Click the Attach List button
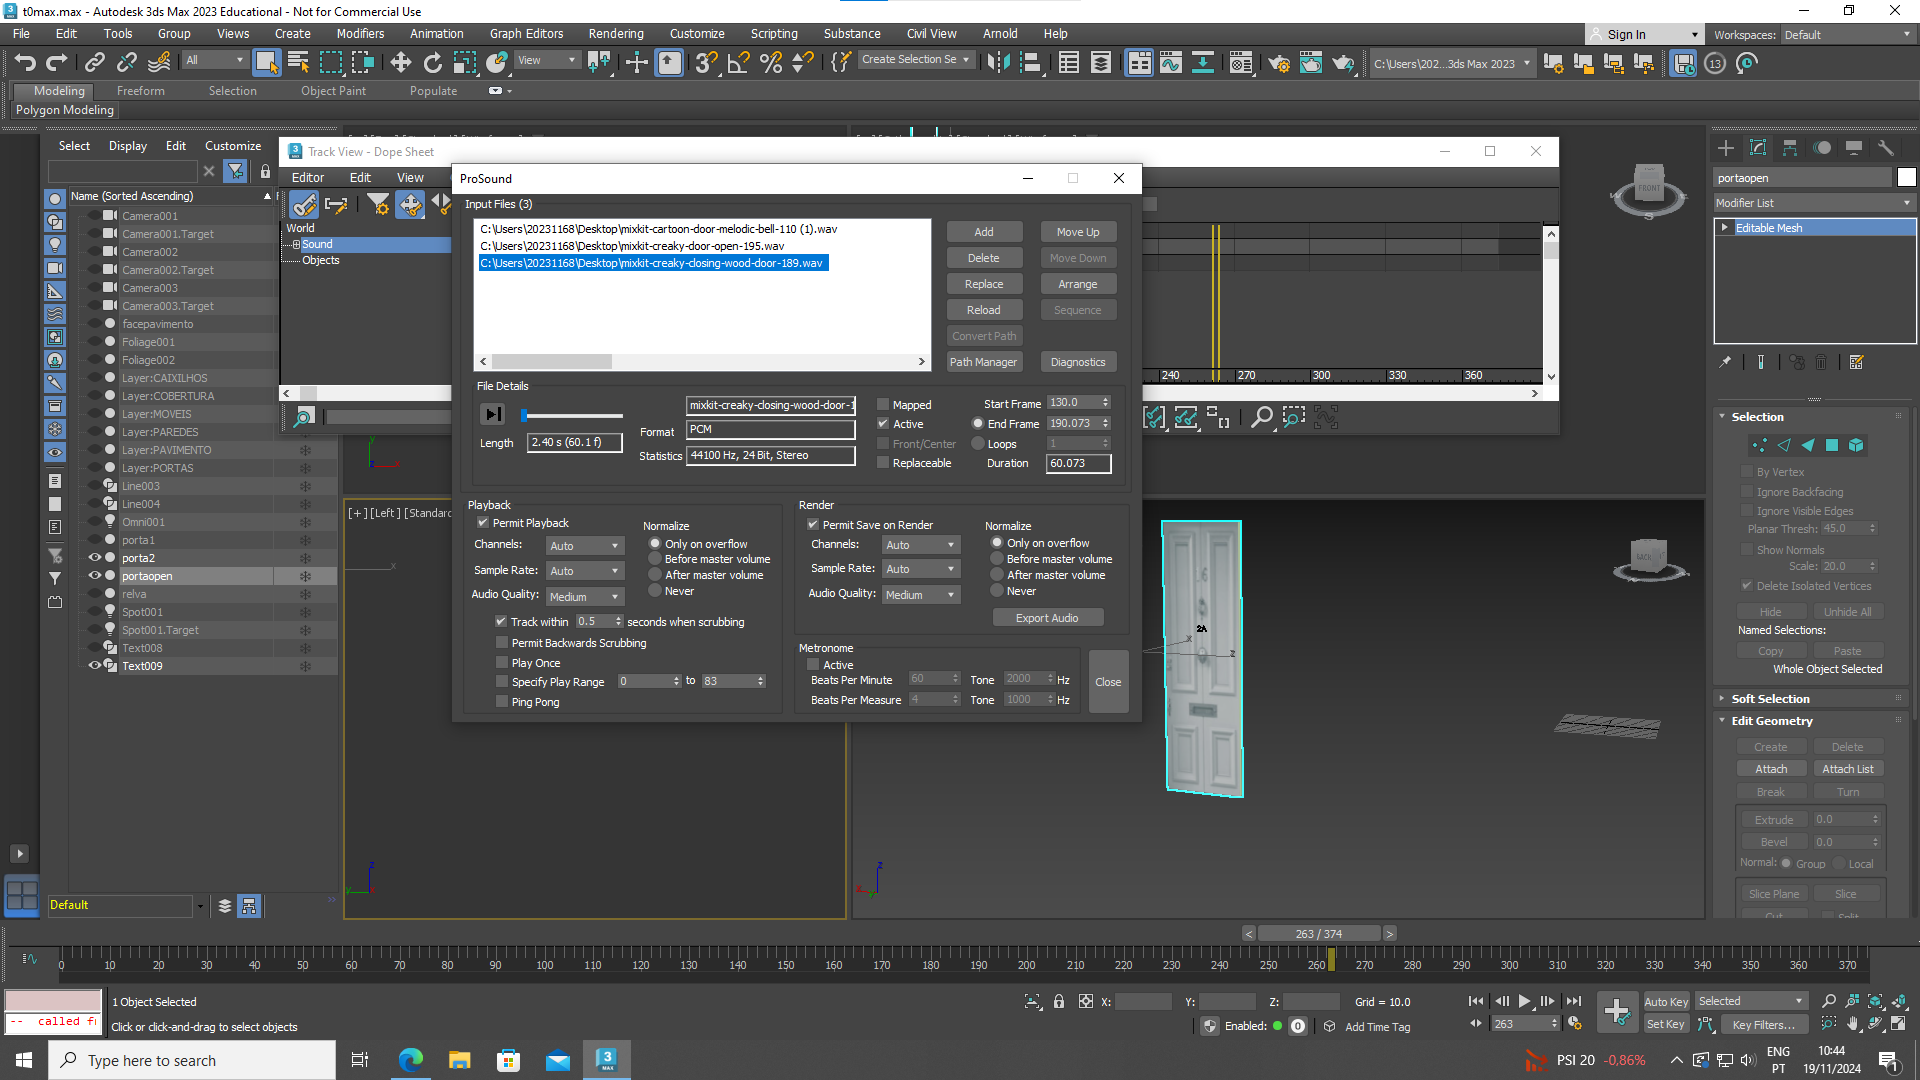The width and height of the screenshot is (1920, 1080). tap(1848, 769)
